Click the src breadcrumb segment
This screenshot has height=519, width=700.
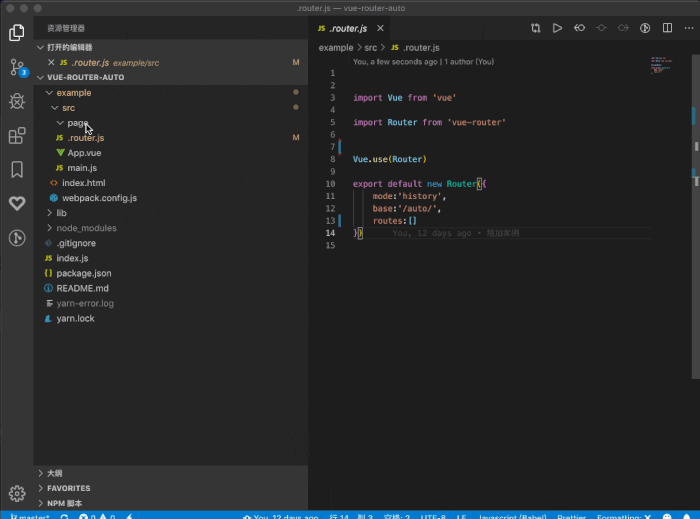click(370, 47)
